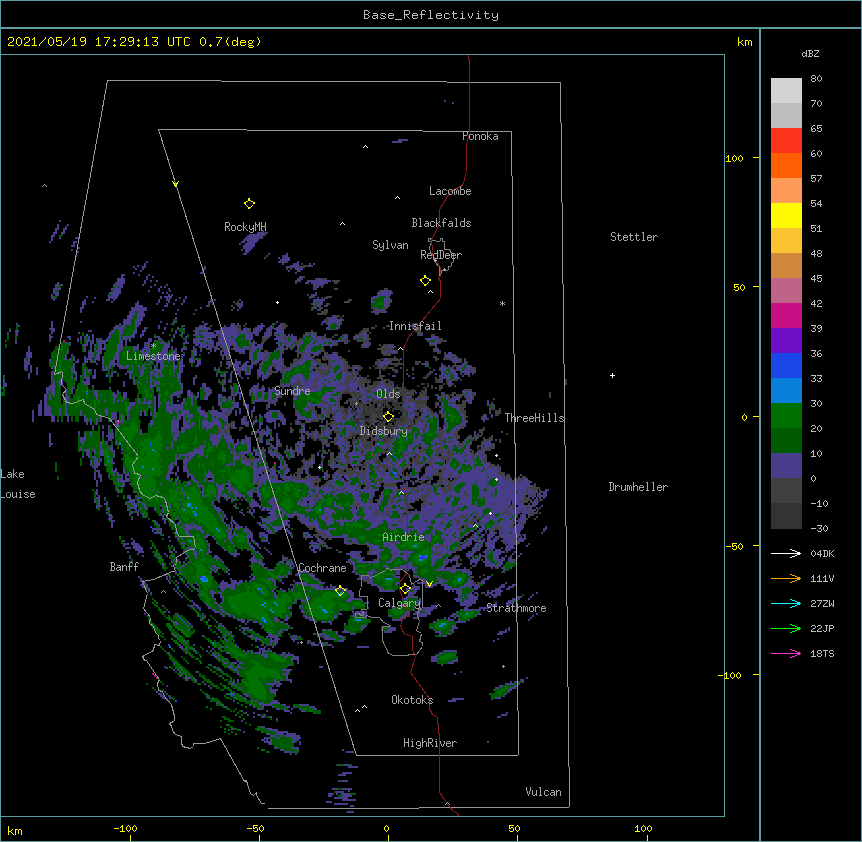The height and width of the screenshot is (842, 862).
Task: Pick the red 60-65 dBZ swatch
Action: pos(786,140)
